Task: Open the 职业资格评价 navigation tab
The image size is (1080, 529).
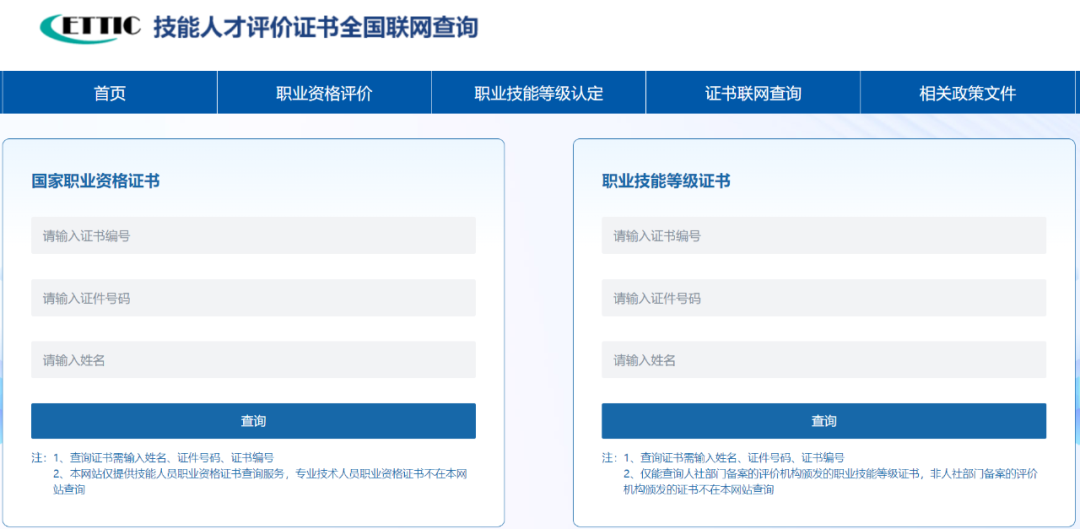Action: tap(324, 94)
